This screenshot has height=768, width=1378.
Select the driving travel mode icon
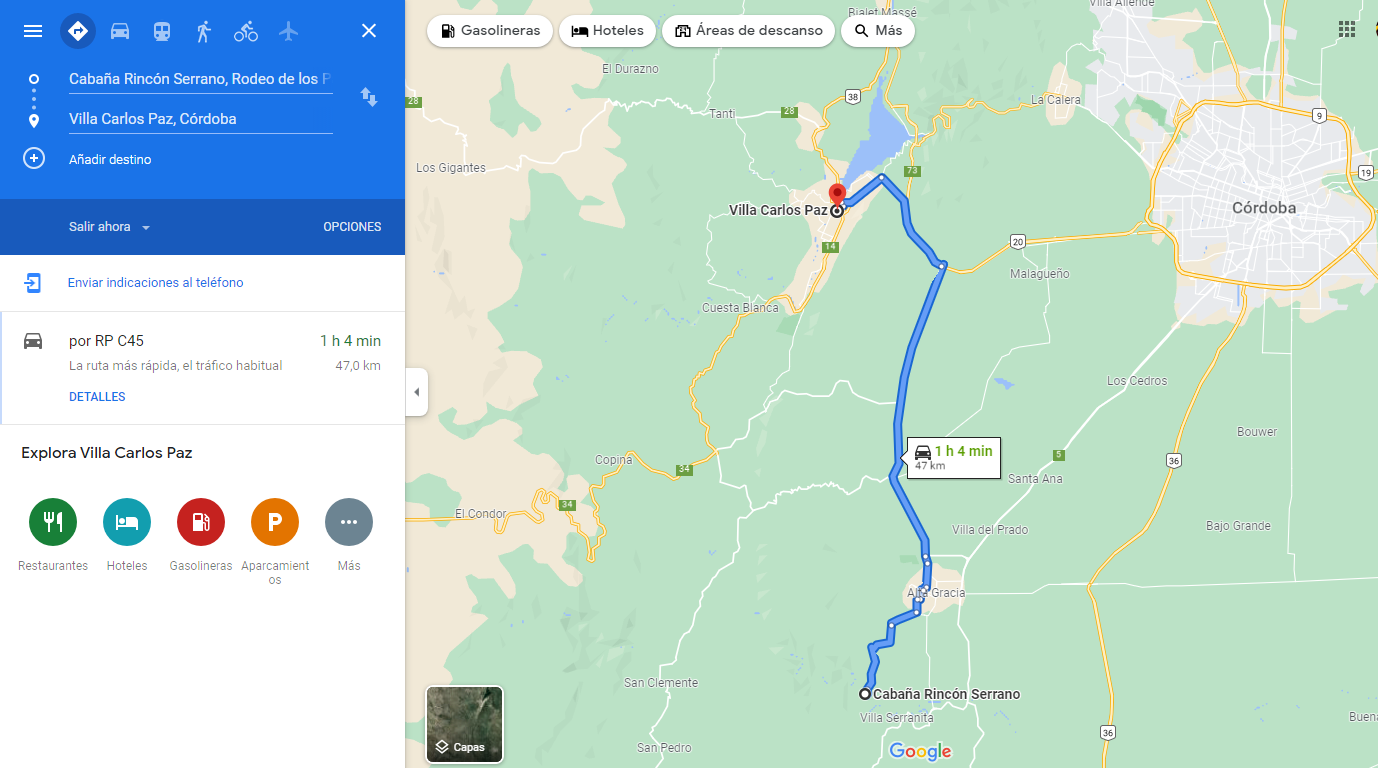click(120, 31)
